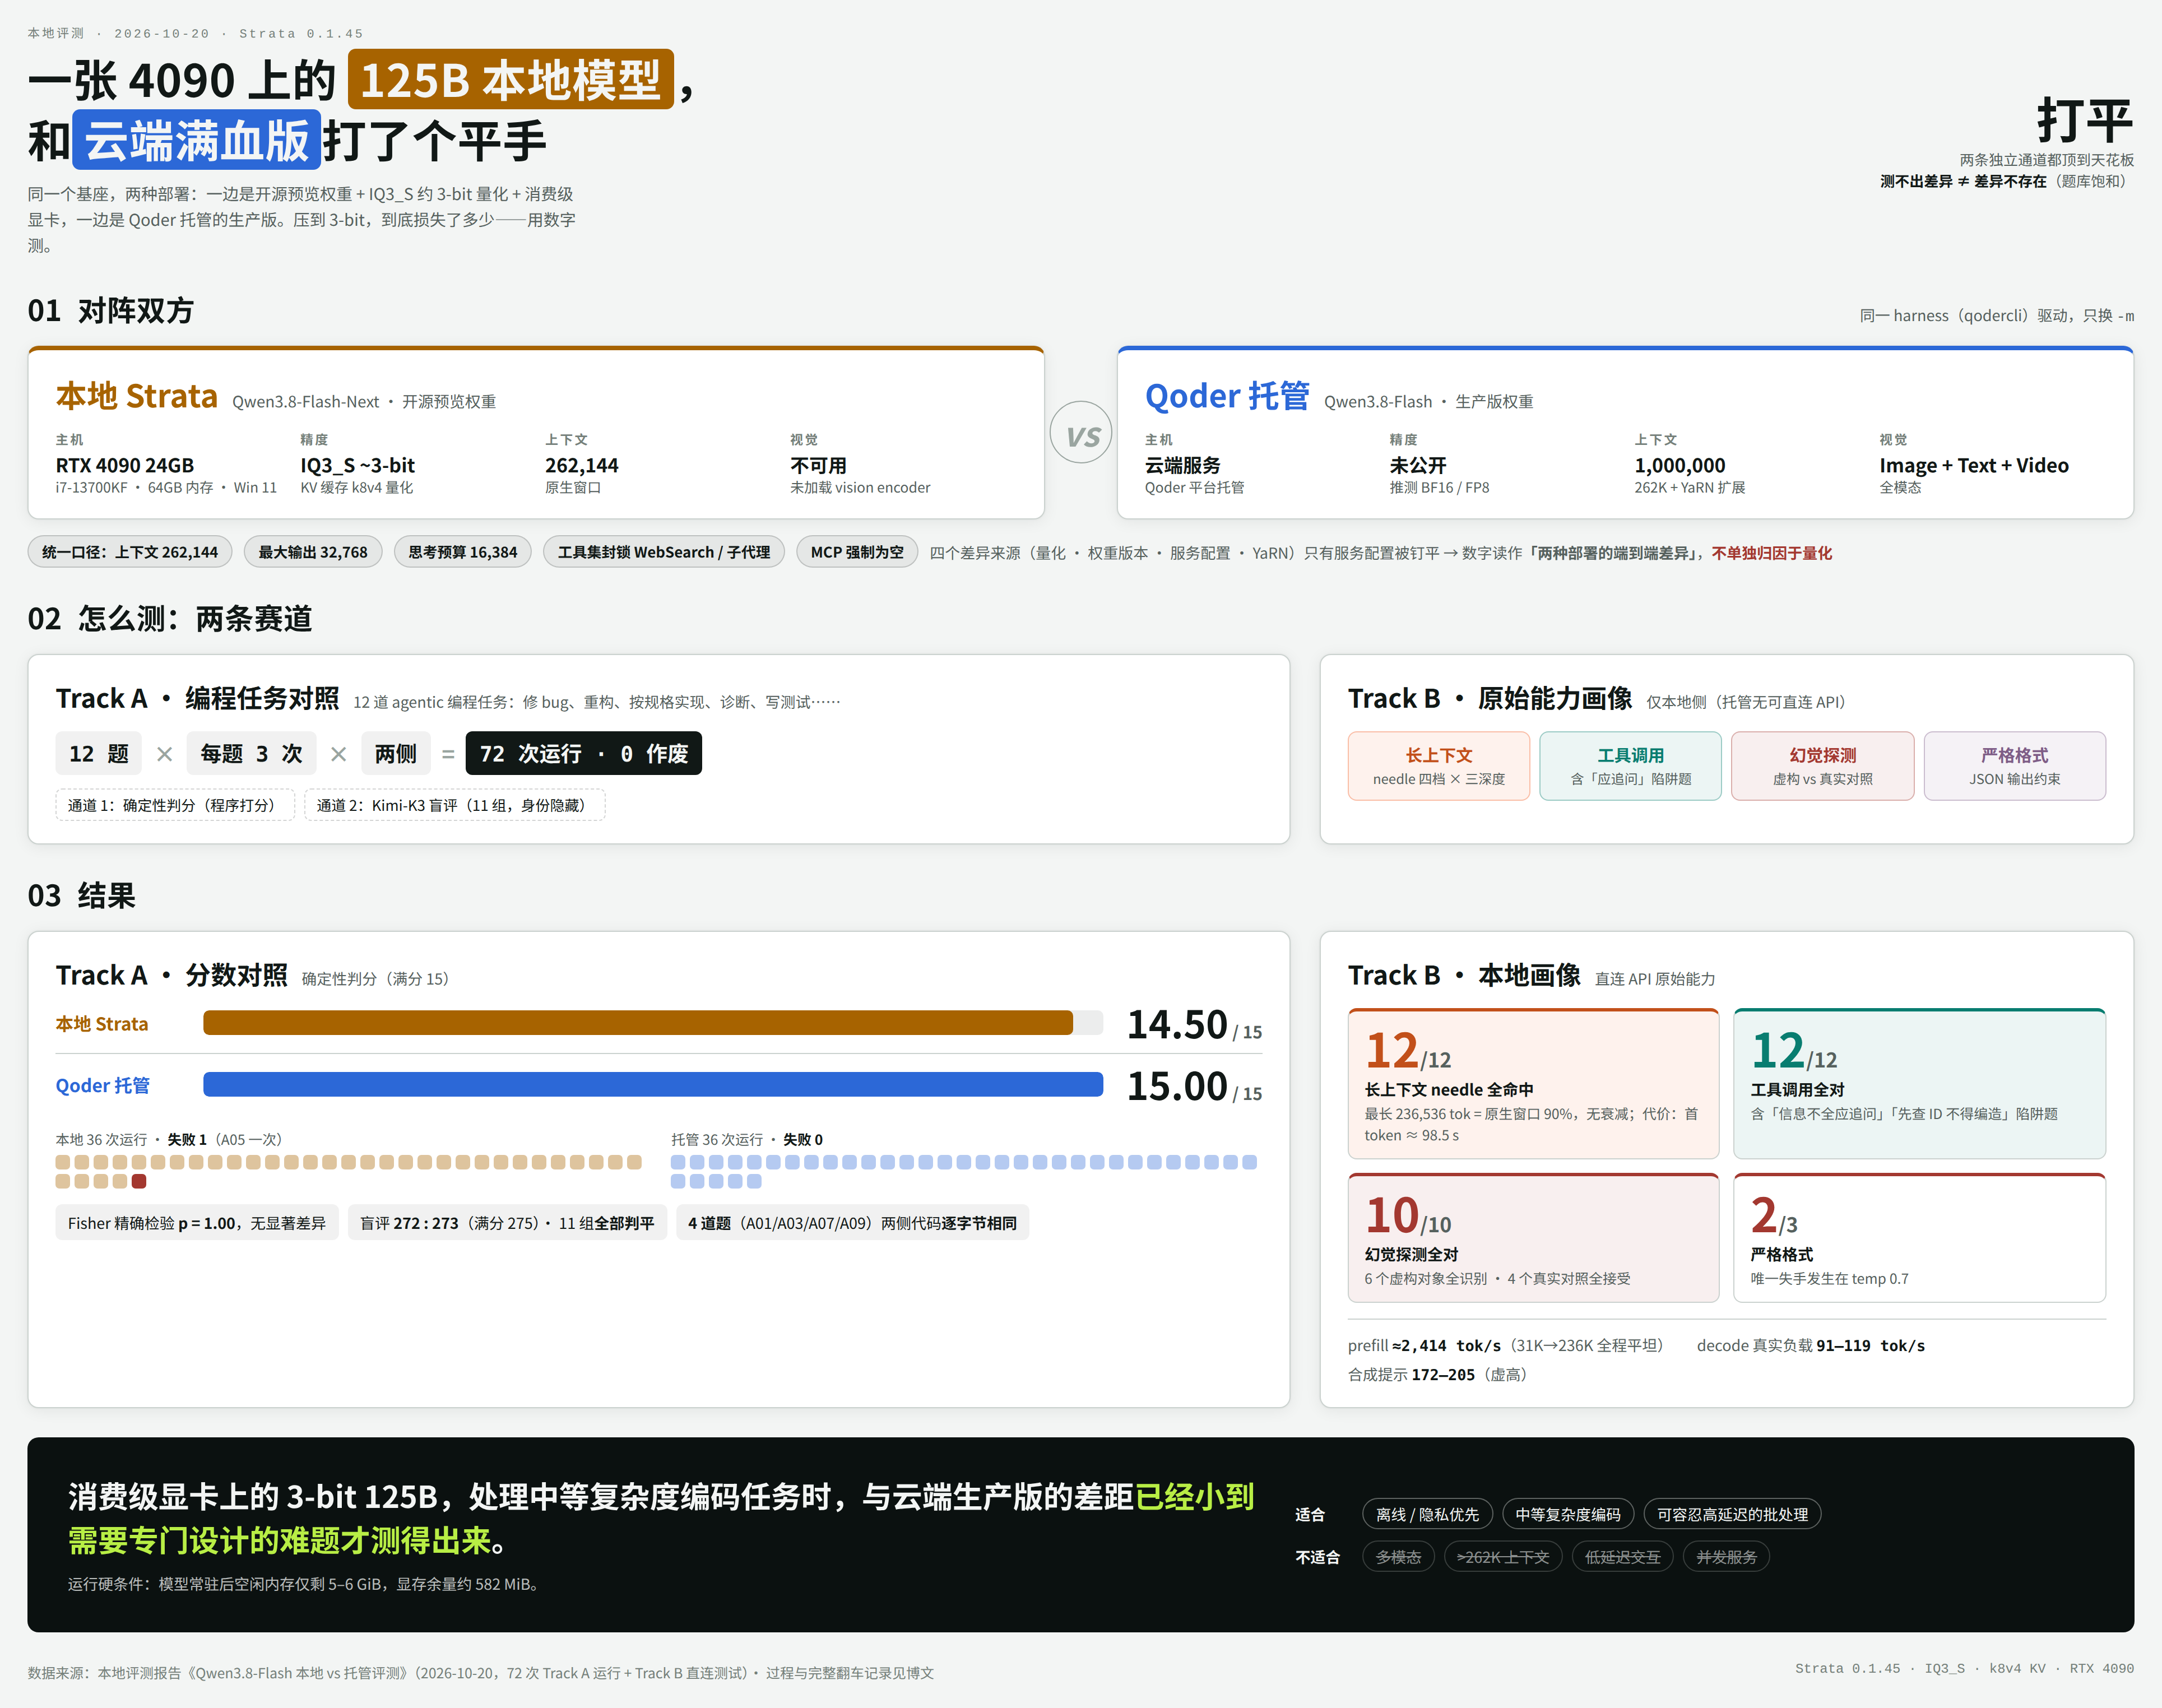Click the 14.50 / 15 score value
Viewport: 2162px width, 1708px height.
click(1194, 1025)
